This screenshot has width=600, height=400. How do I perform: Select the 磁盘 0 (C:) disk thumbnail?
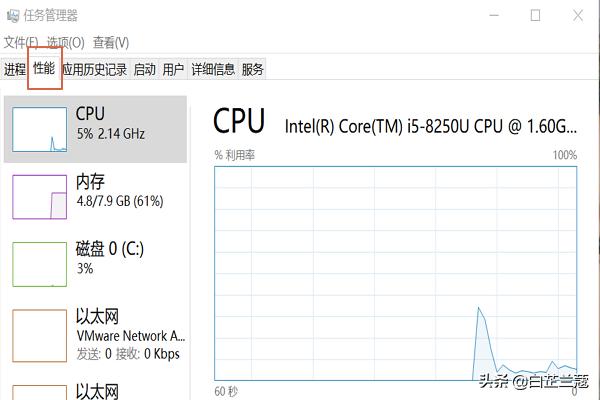pos(39,264)
